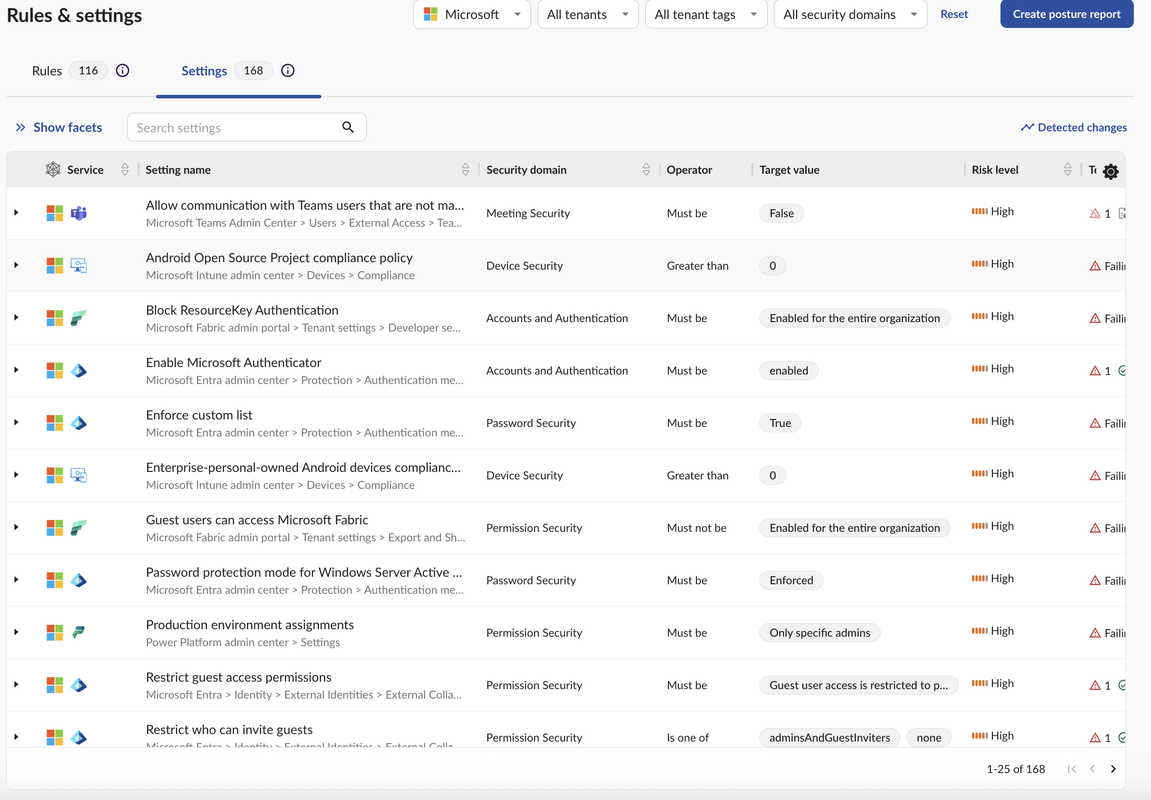Expand the Restrict guest access permissions row
This screenshot has height=800, width=1151.
tap(16, 685)
